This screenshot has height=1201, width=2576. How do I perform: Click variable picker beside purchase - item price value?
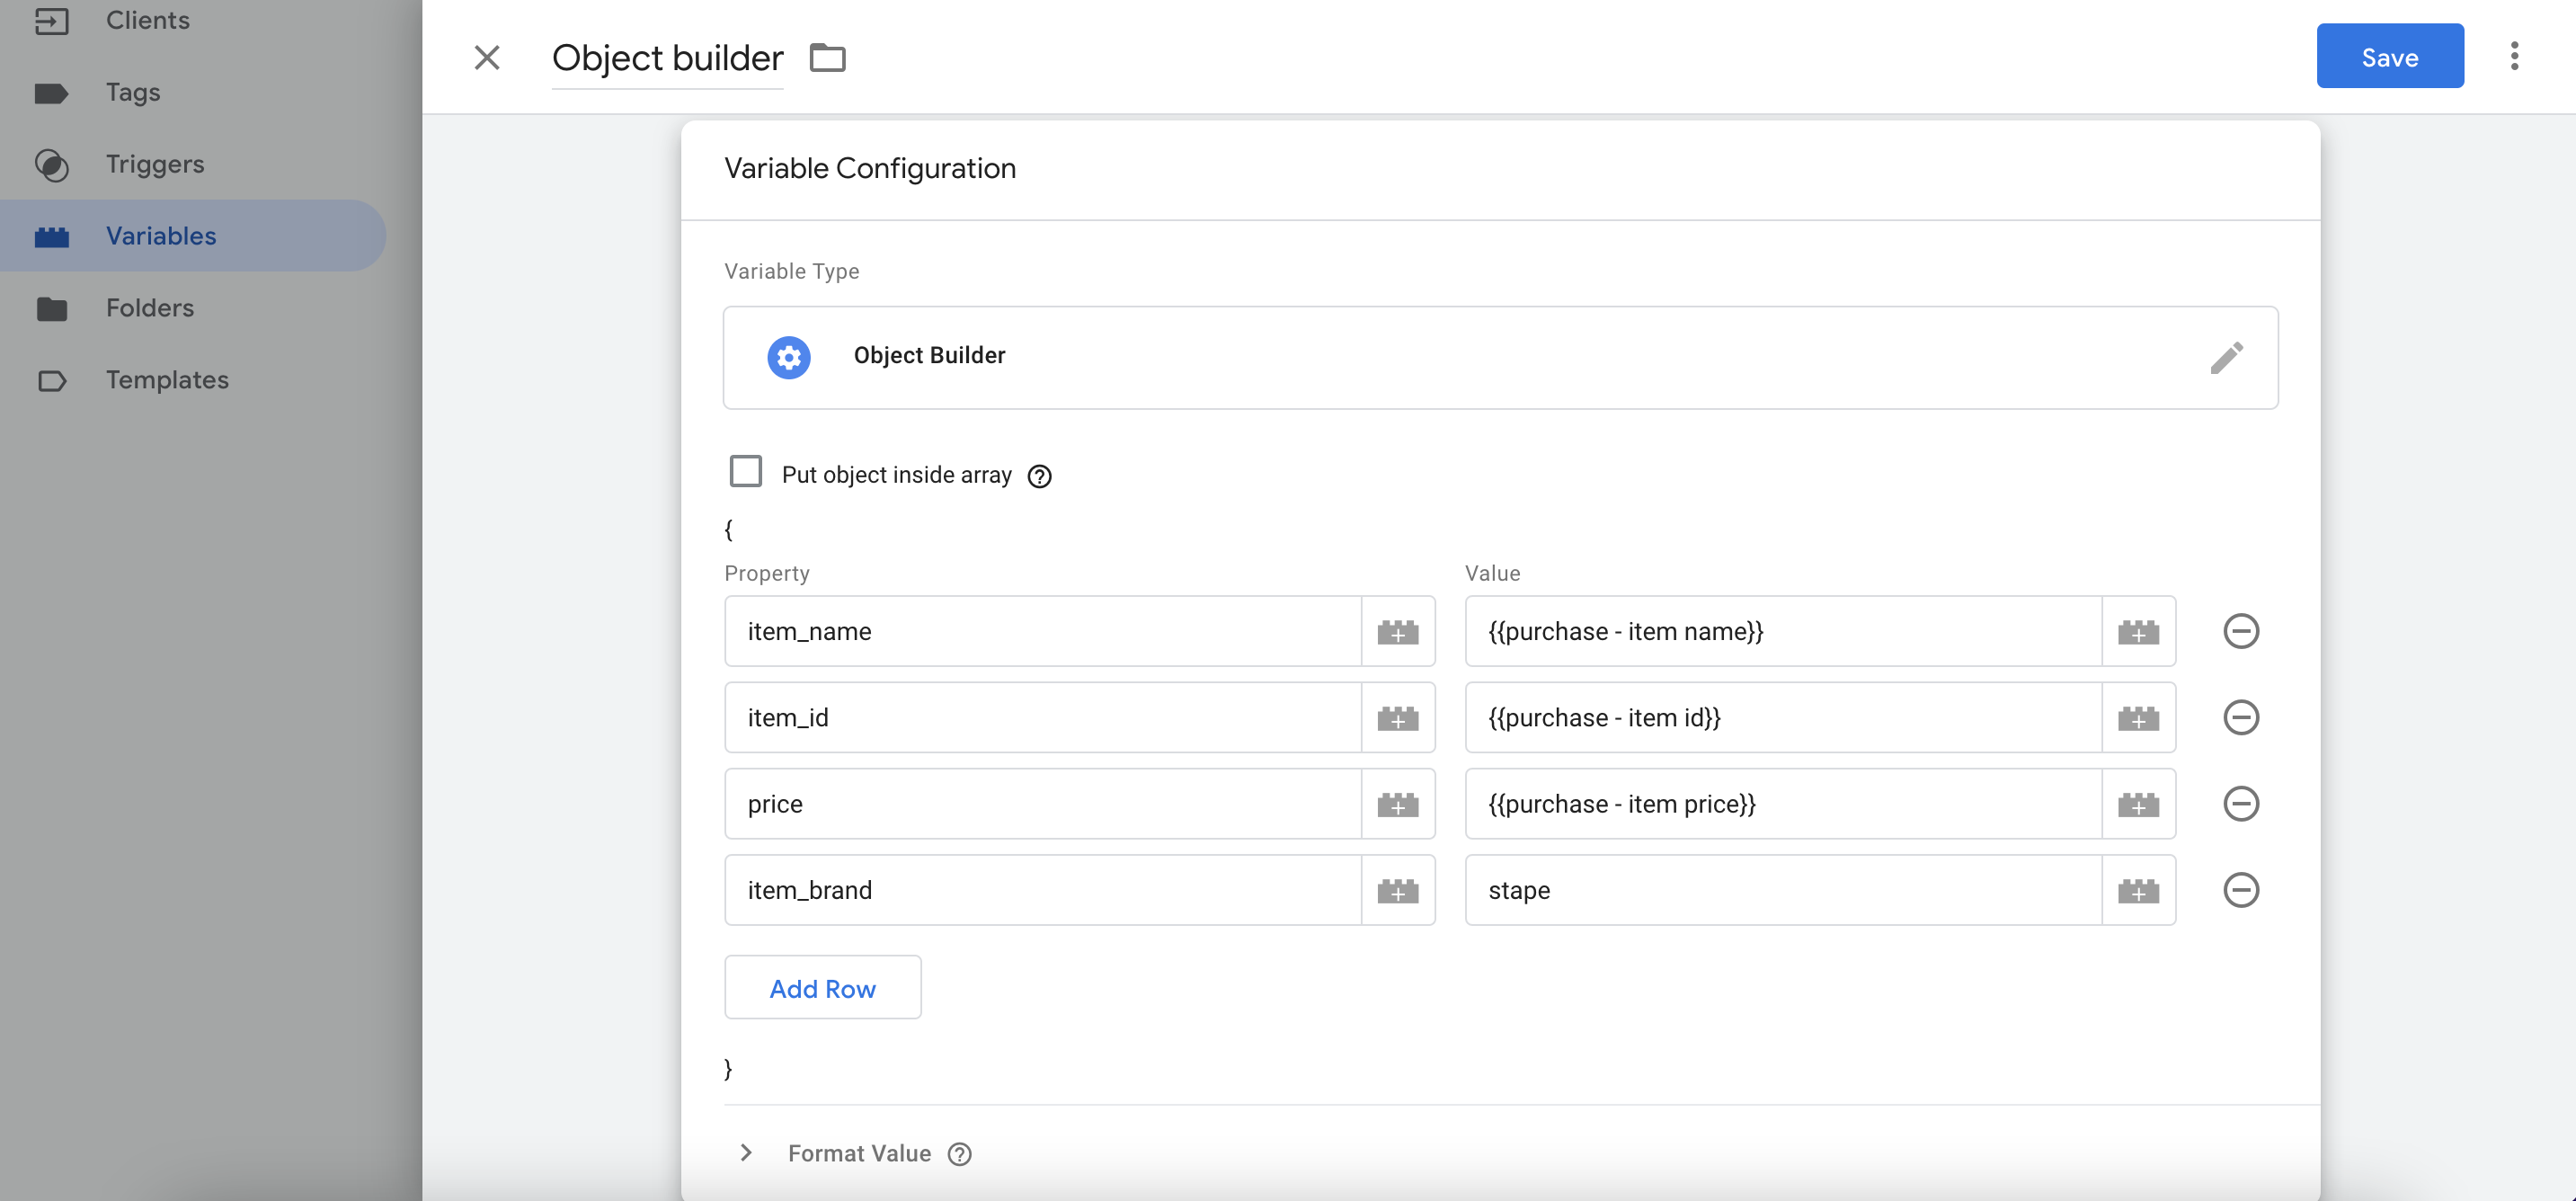point(2138,804)
